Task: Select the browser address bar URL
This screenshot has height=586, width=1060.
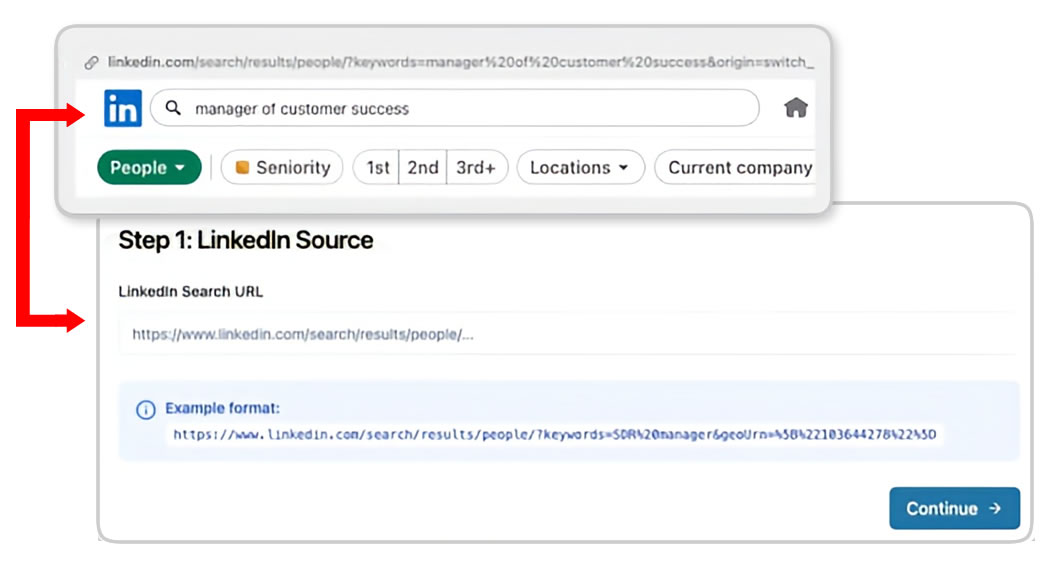Action: tap(460, 62)
